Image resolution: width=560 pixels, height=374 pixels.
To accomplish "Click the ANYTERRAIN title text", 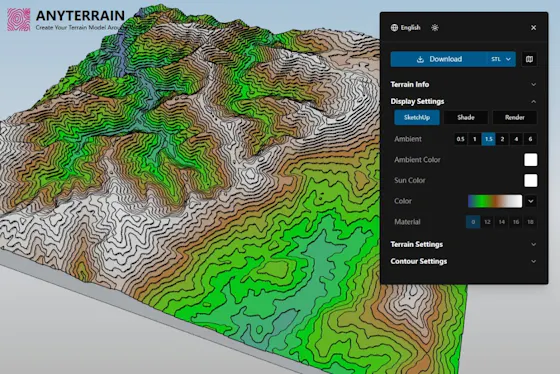I will 80,16.
